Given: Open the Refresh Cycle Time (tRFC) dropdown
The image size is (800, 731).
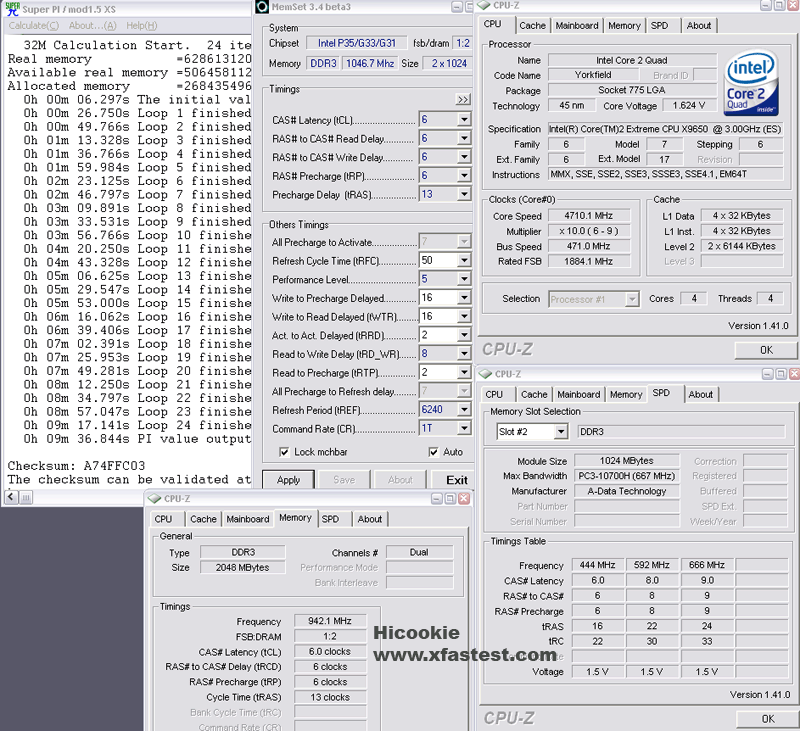Looking at the screenshot, I should pos(464,260).
